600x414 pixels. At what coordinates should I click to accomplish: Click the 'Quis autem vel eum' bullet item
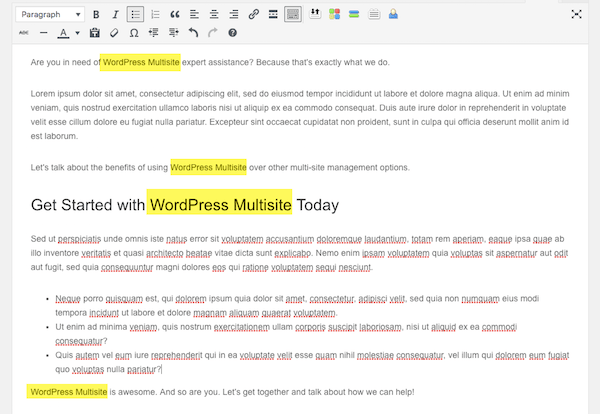pos(312,362)
